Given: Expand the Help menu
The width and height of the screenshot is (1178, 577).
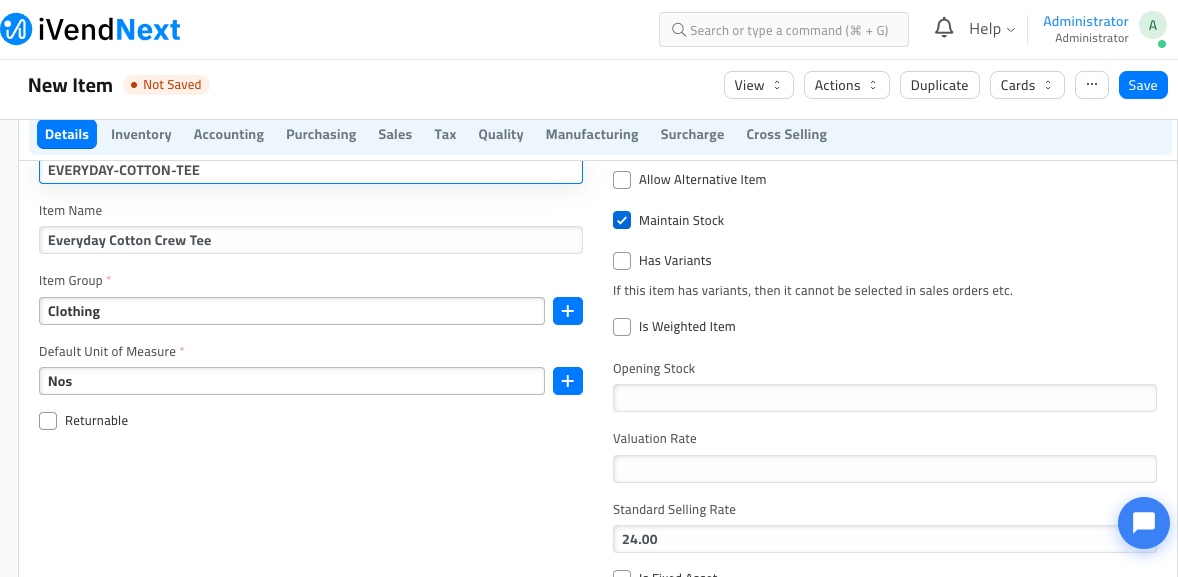Looking at the screenshot, I should (x=992, y=29).
